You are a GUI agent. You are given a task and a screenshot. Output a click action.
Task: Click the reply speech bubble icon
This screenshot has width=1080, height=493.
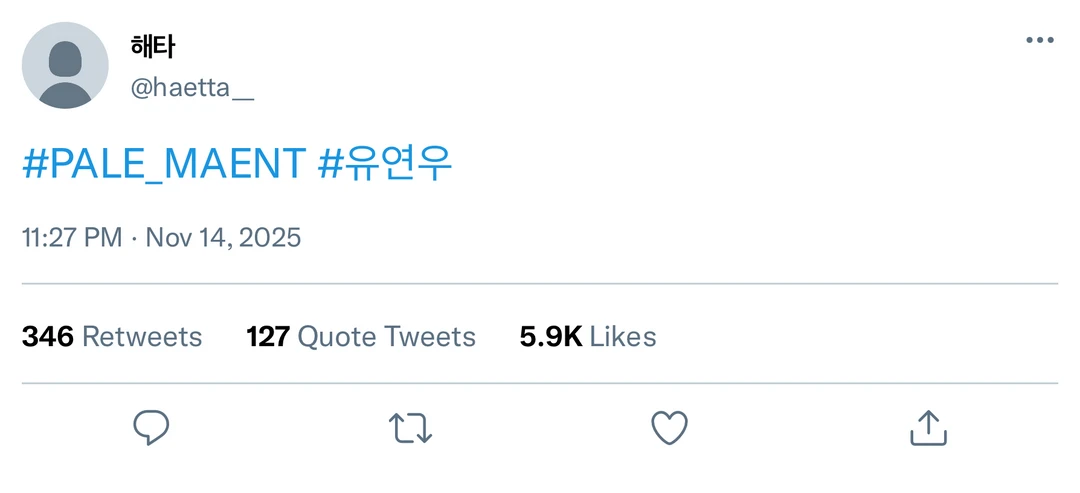(151, 428)
